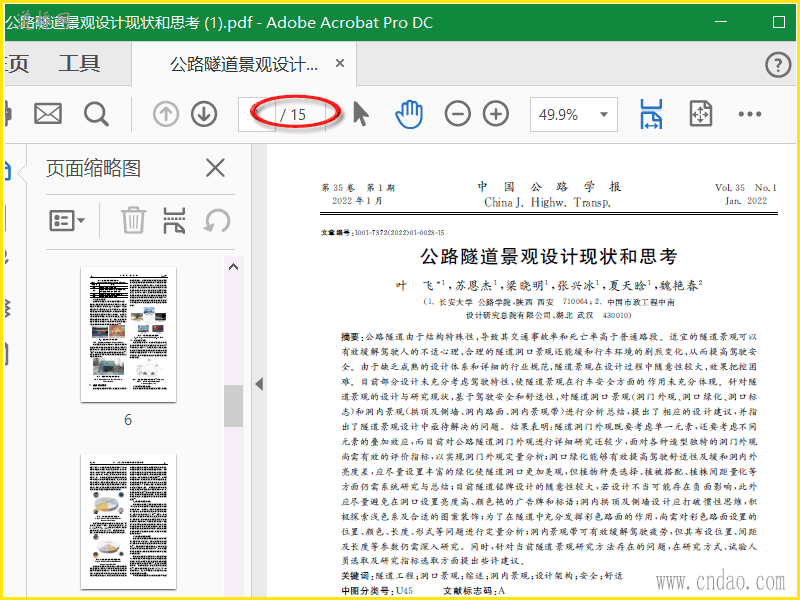Click the Vol. 35 No. 1 header text
The height and width of the screenshot is (600, 800).
tap(745, 188)
